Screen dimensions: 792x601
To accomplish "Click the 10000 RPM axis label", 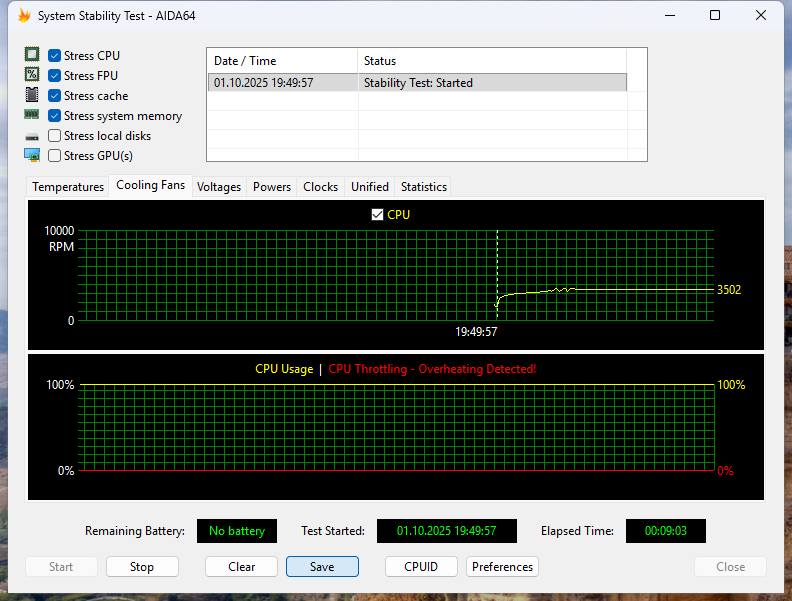I will tap(59, 231).
